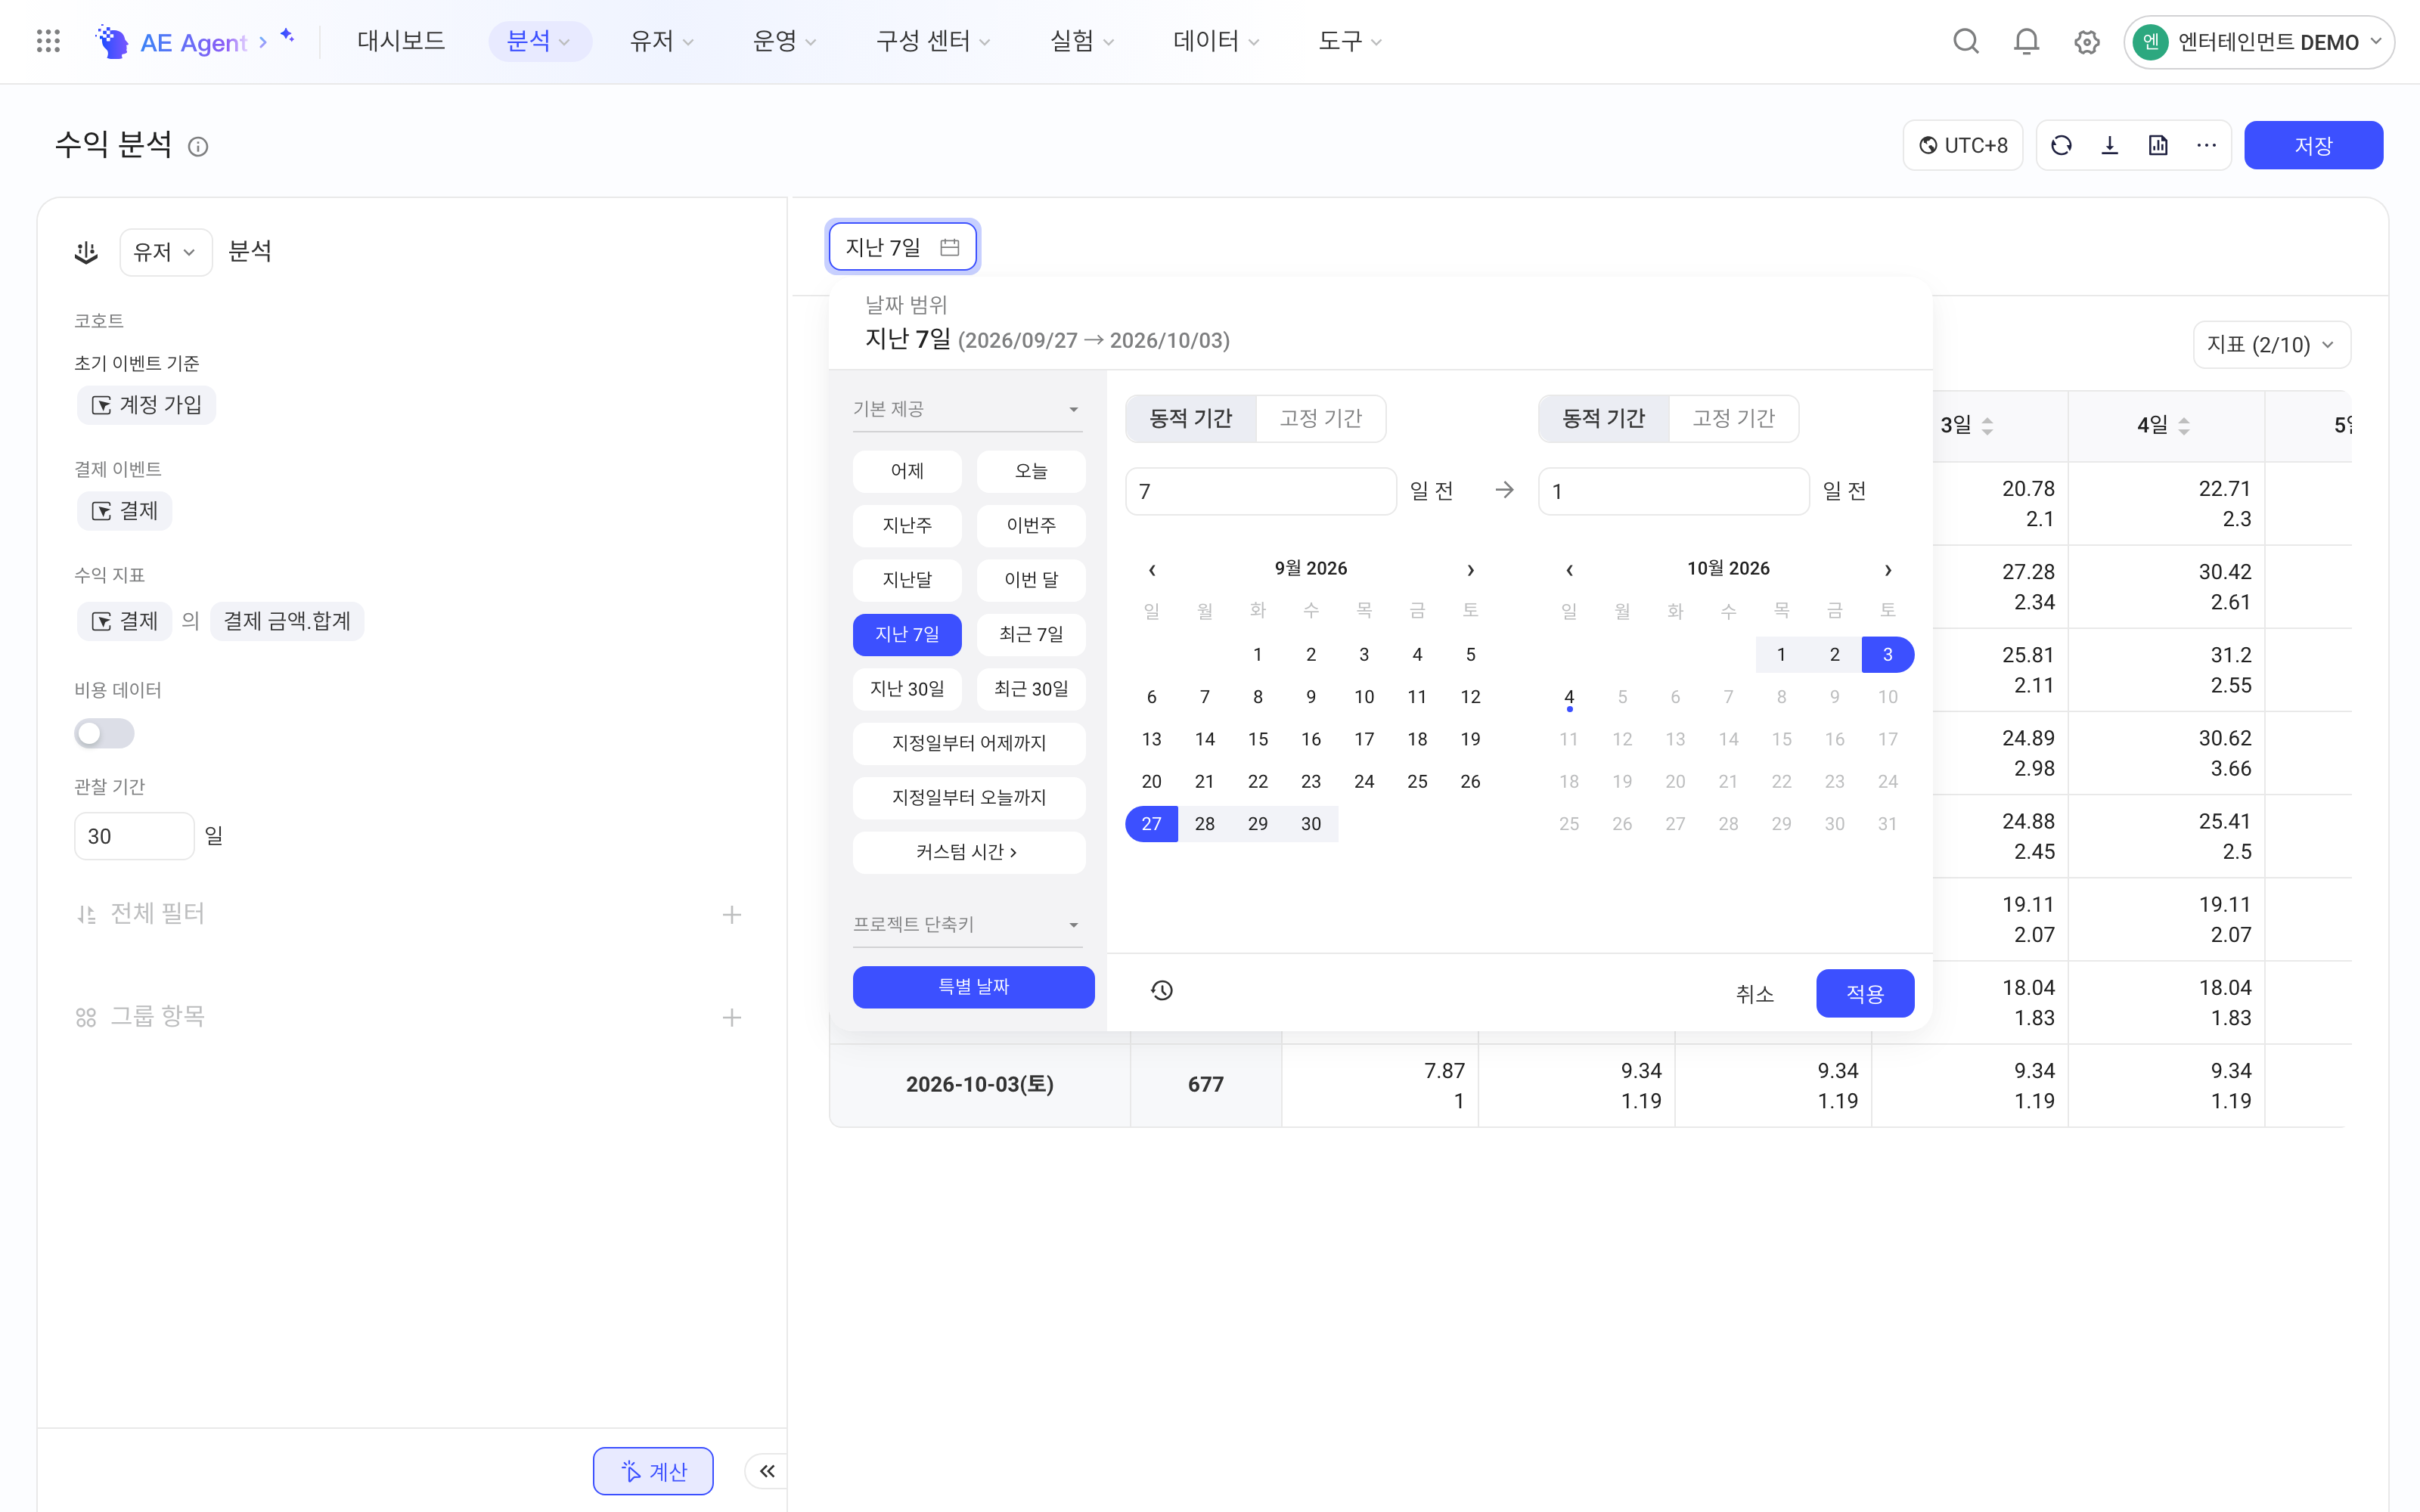Screen dimensions: 2420x1512
Task: Expand the 기본 제공 dropdown
Action: (x=967, y=409)
